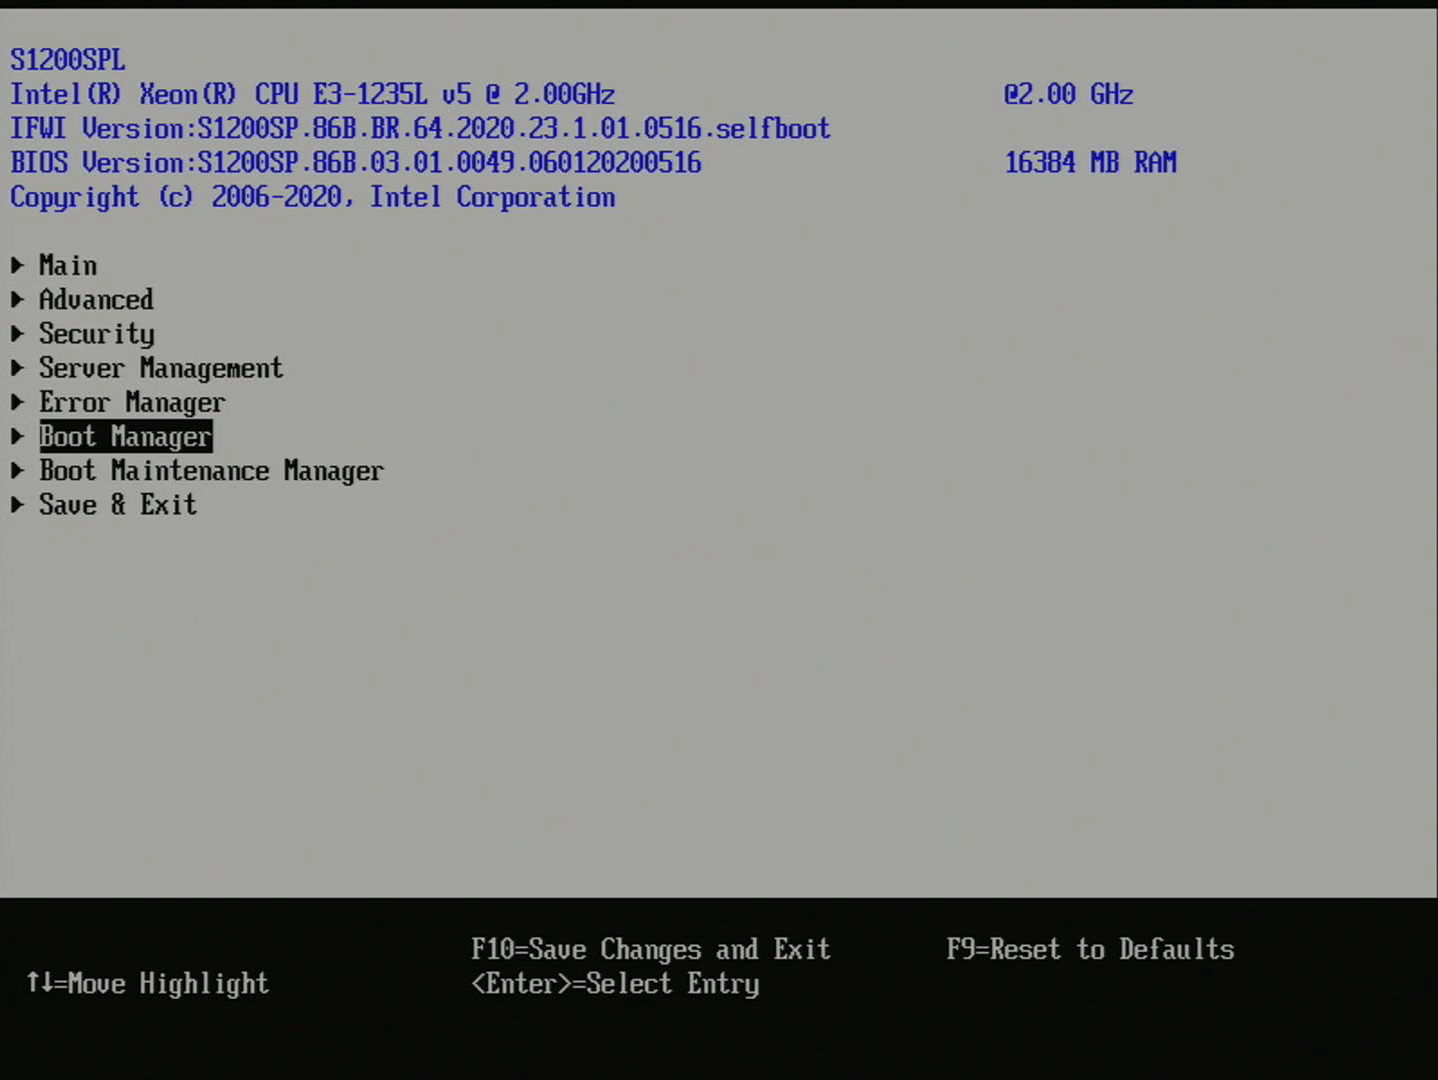Click the triangle next to Server Management
This screenshot has height=1080, width=1438.
17,368
